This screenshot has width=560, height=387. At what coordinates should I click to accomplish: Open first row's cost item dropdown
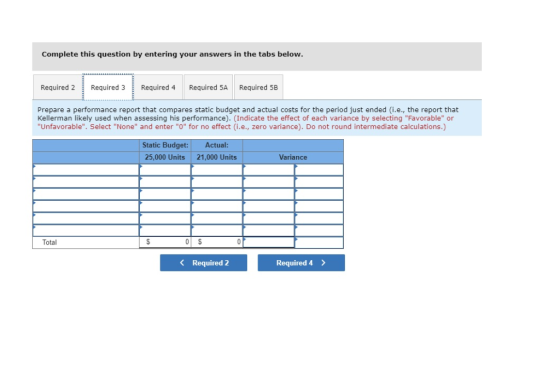click(86, 170)
